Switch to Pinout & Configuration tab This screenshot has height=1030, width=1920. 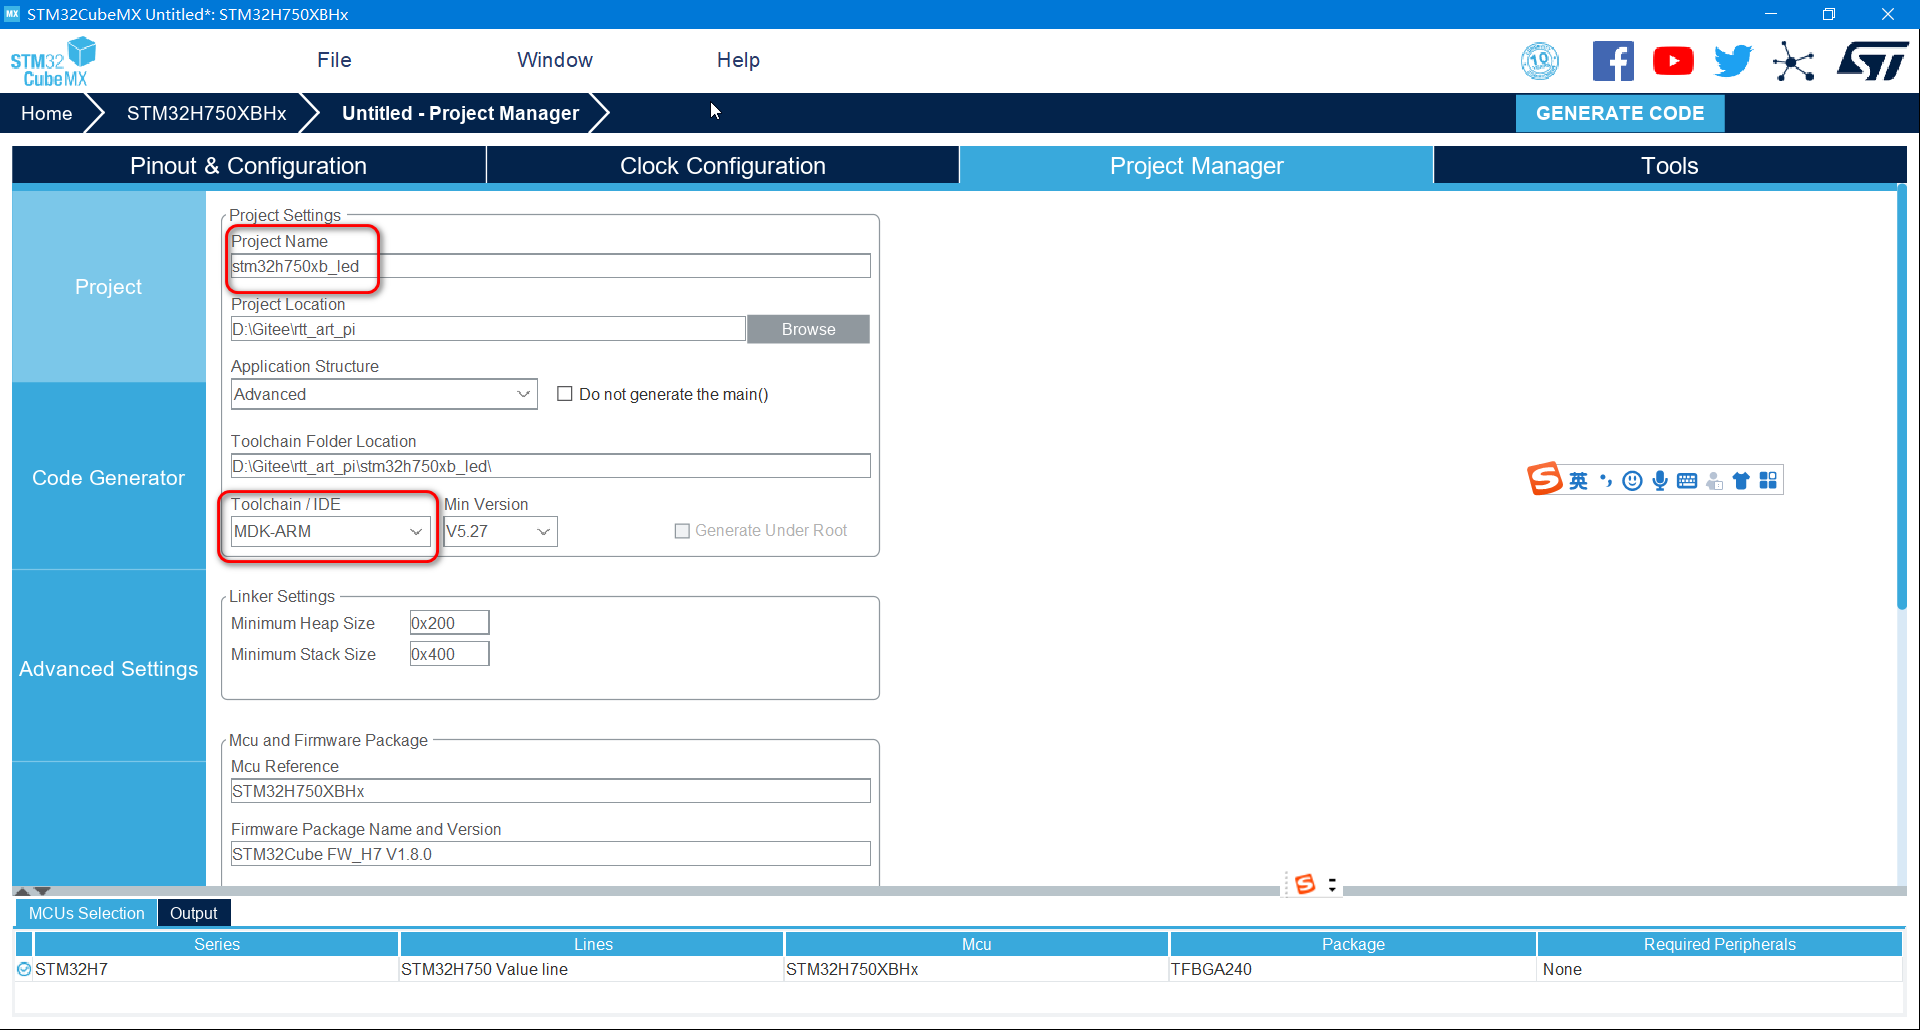(248, 166)
